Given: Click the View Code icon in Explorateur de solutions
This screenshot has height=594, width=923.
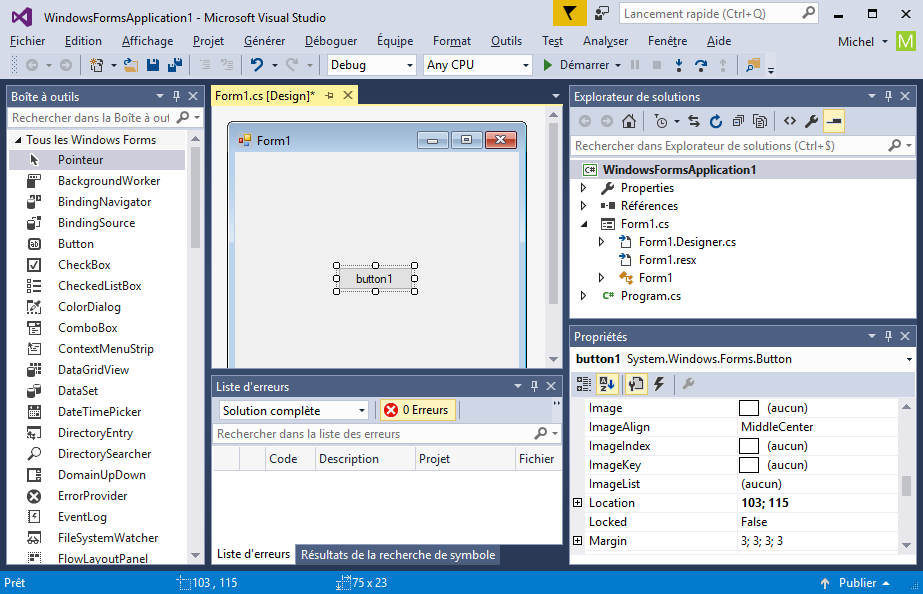Looking at the screenshot, I should pos(790,121).
